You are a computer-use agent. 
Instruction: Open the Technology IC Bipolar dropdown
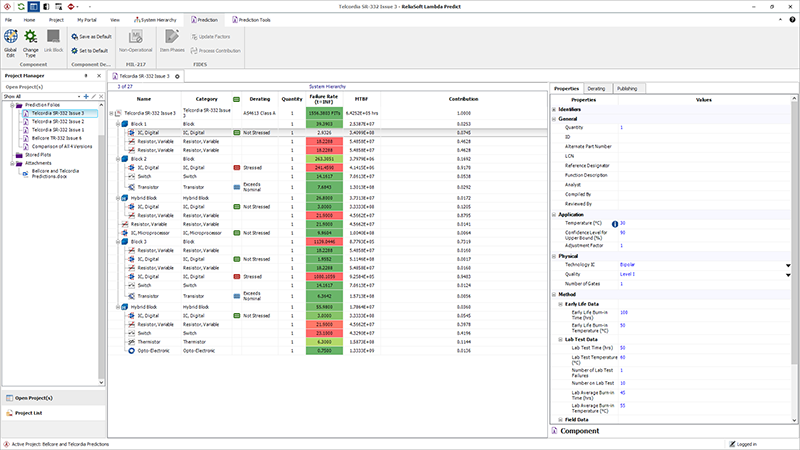(x=788, y=265)
